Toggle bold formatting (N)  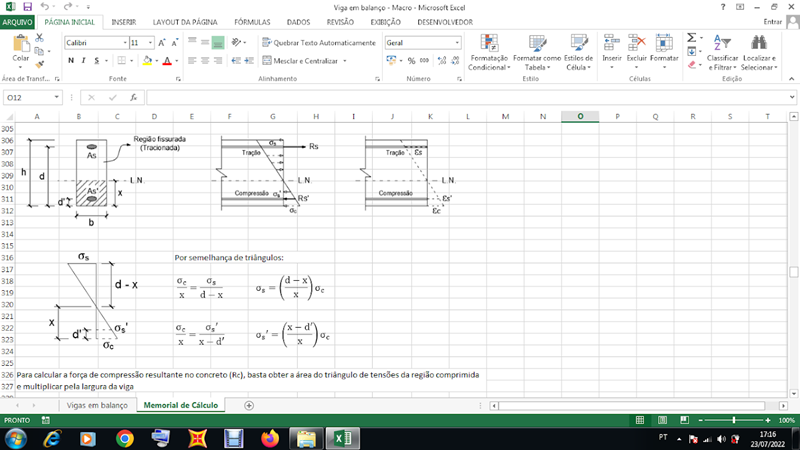tap(71, 61)
